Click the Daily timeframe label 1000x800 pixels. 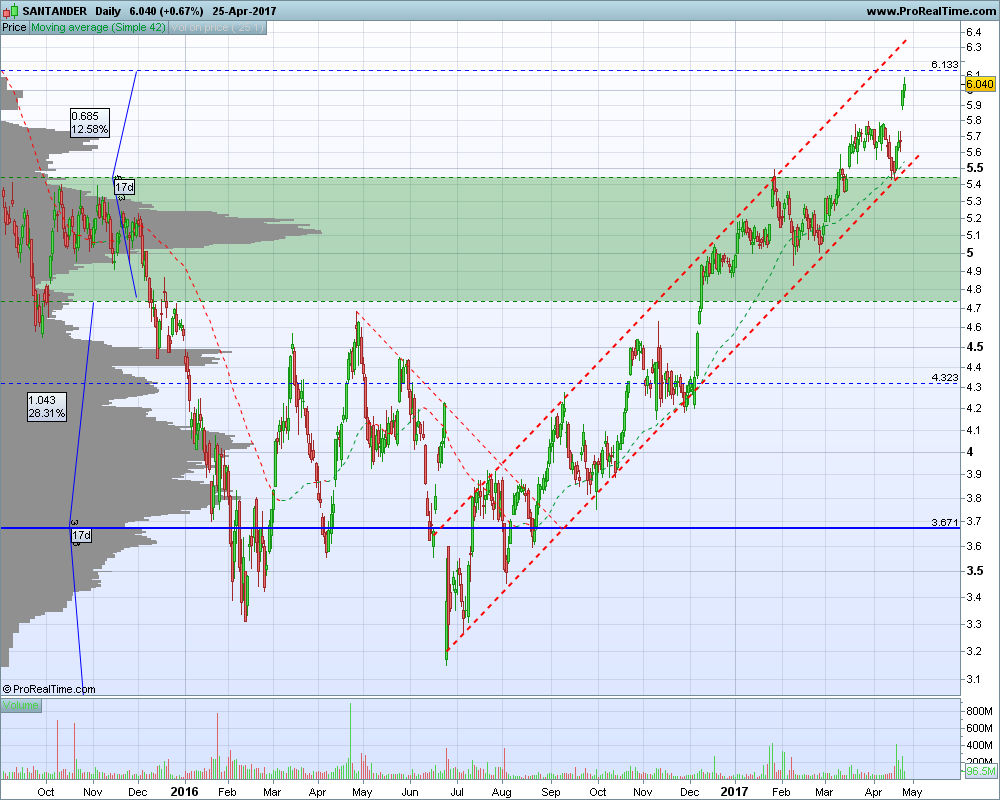[108, 11]
